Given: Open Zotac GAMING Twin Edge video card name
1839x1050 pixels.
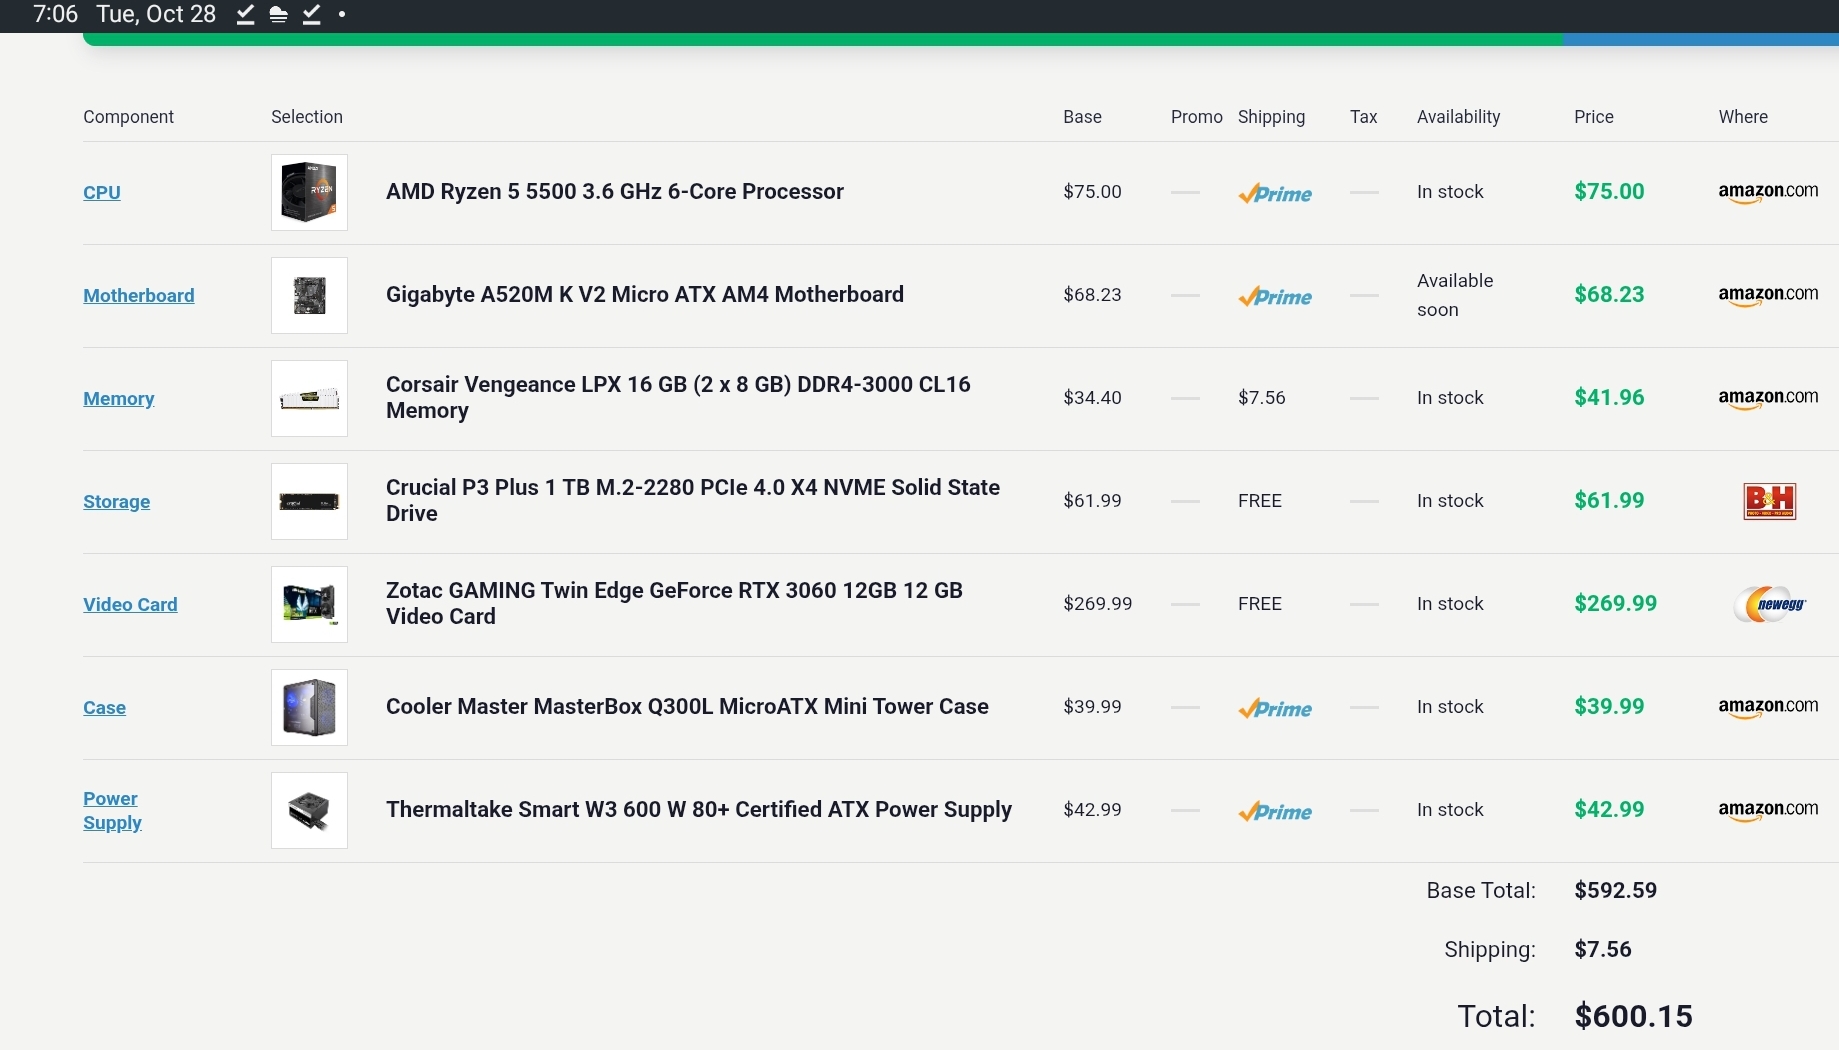Looking at the screenshot, I should click(674, 603).
